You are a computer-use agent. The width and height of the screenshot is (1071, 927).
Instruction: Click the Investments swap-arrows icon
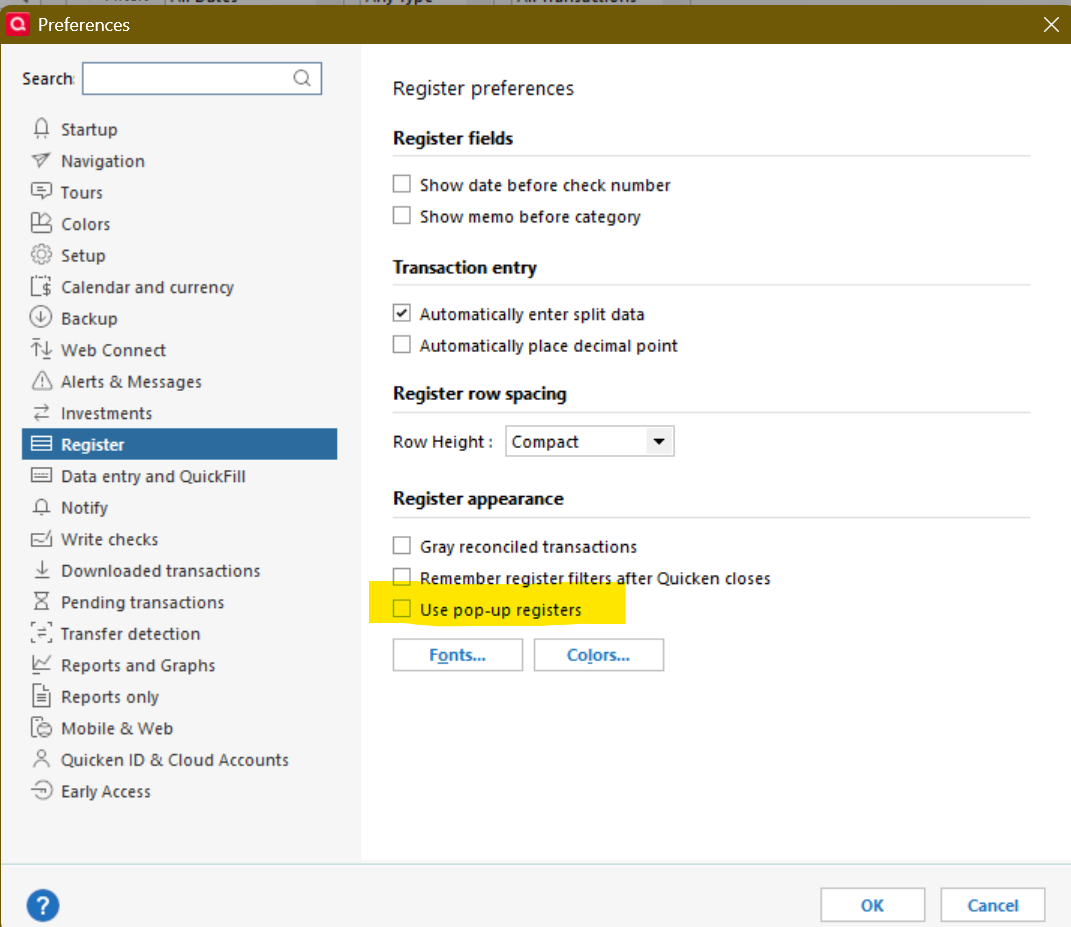coord(41,412)
